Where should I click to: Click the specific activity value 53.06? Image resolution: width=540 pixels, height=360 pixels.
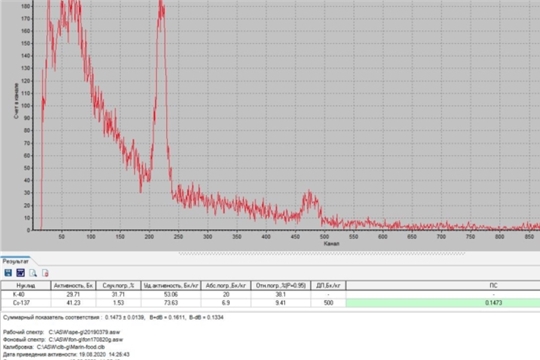171,294
